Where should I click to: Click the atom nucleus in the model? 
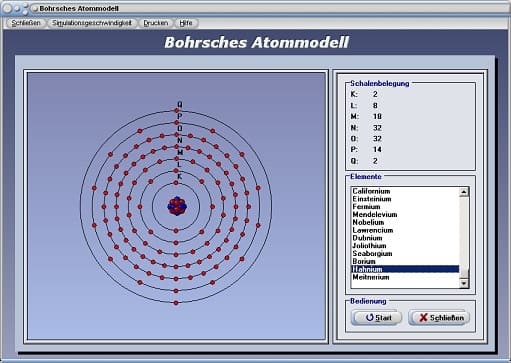click(177, 206)
